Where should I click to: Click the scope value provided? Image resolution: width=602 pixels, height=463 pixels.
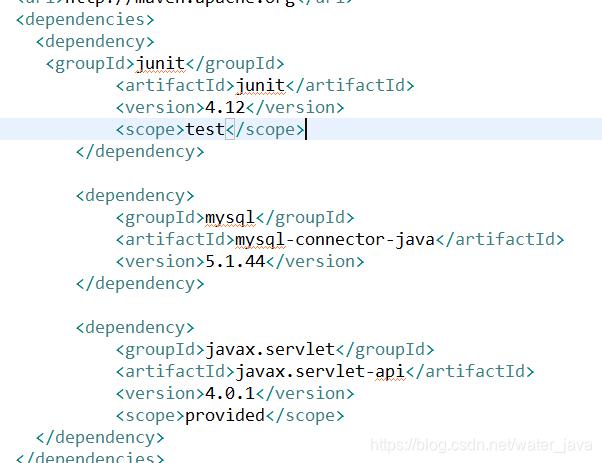225,415
